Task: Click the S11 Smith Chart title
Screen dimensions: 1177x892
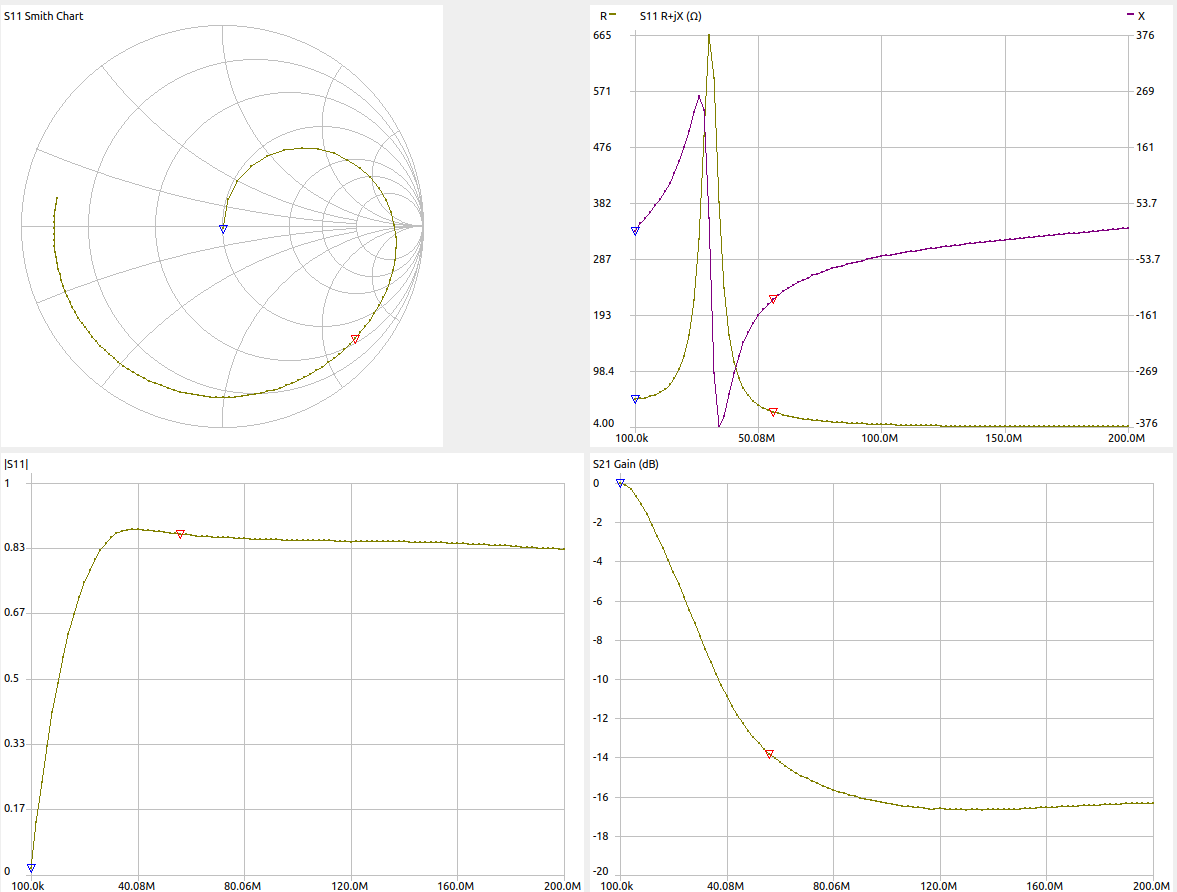Action: 43,16
